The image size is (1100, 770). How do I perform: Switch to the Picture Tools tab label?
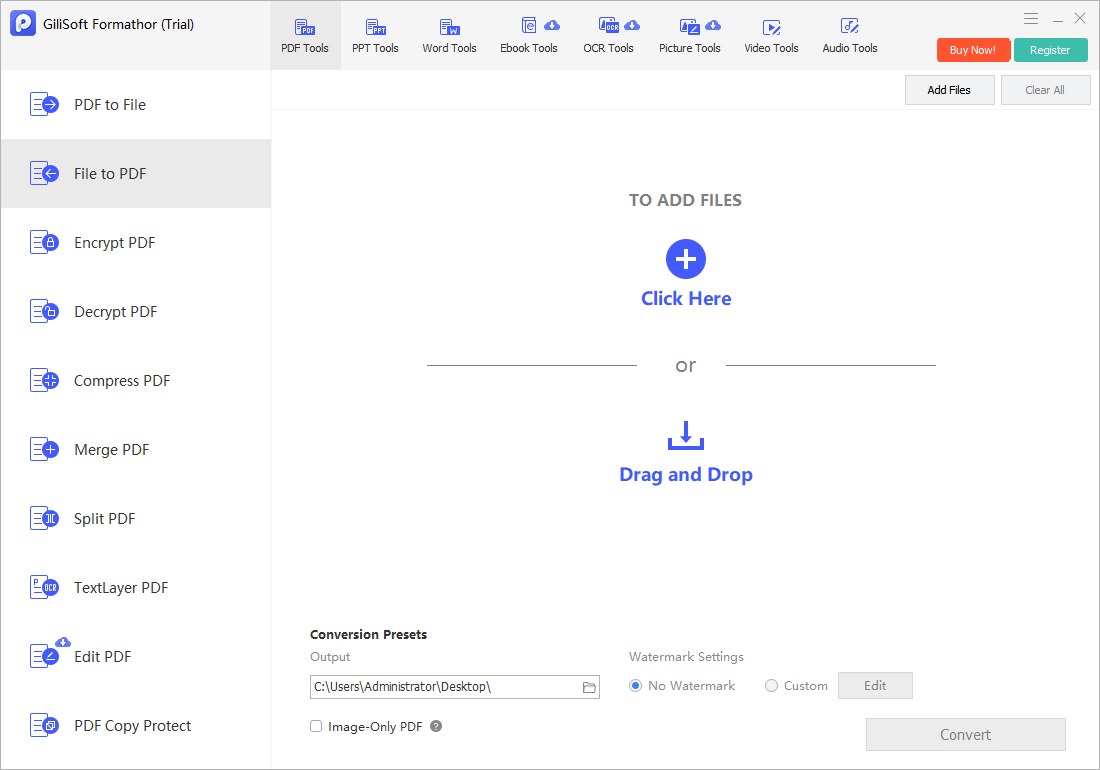(x=690, y=48)
